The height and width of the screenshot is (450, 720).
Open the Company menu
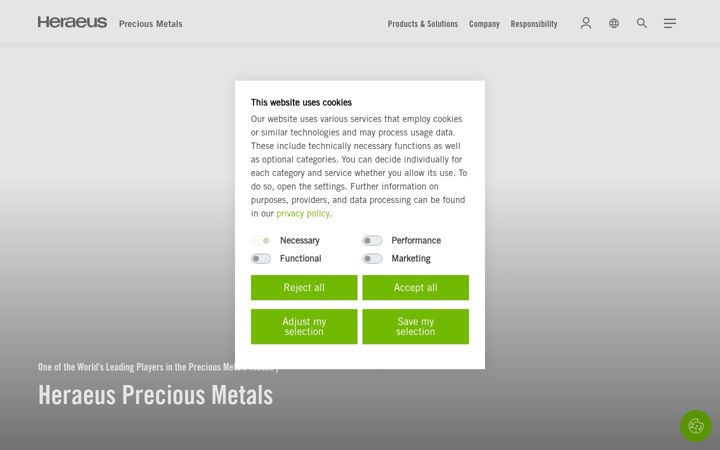(484, 24)
